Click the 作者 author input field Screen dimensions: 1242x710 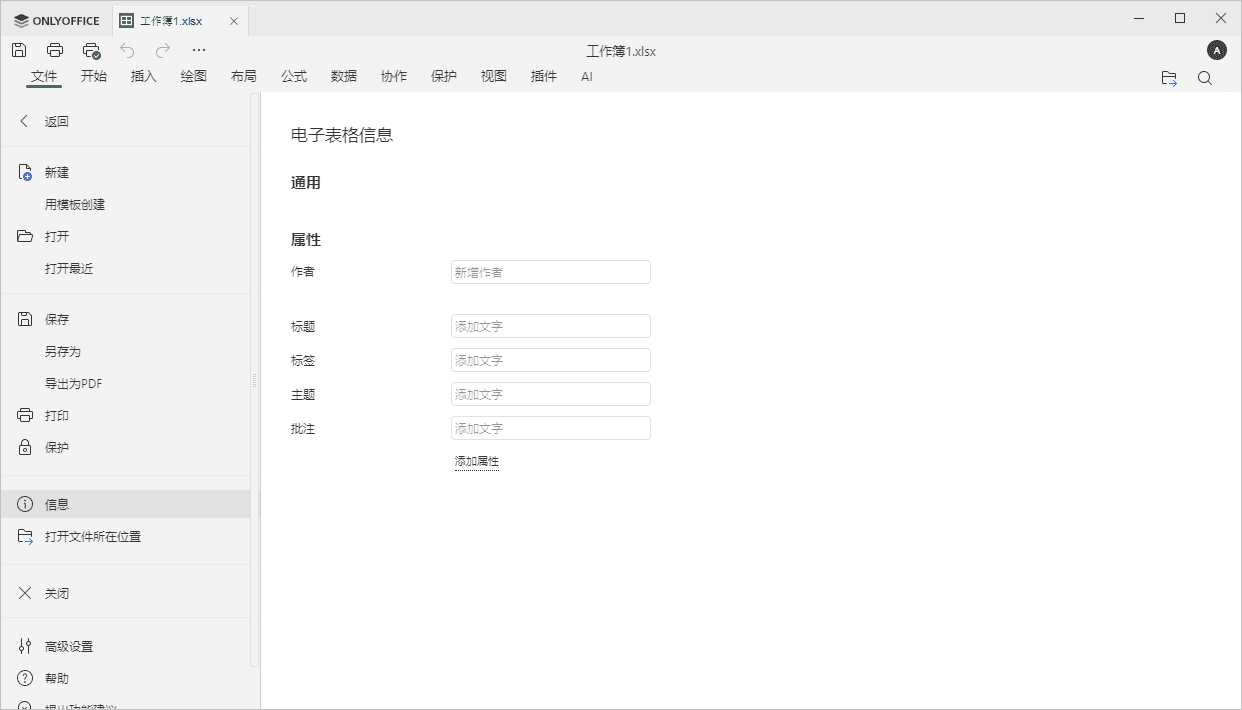click(550, 271)
